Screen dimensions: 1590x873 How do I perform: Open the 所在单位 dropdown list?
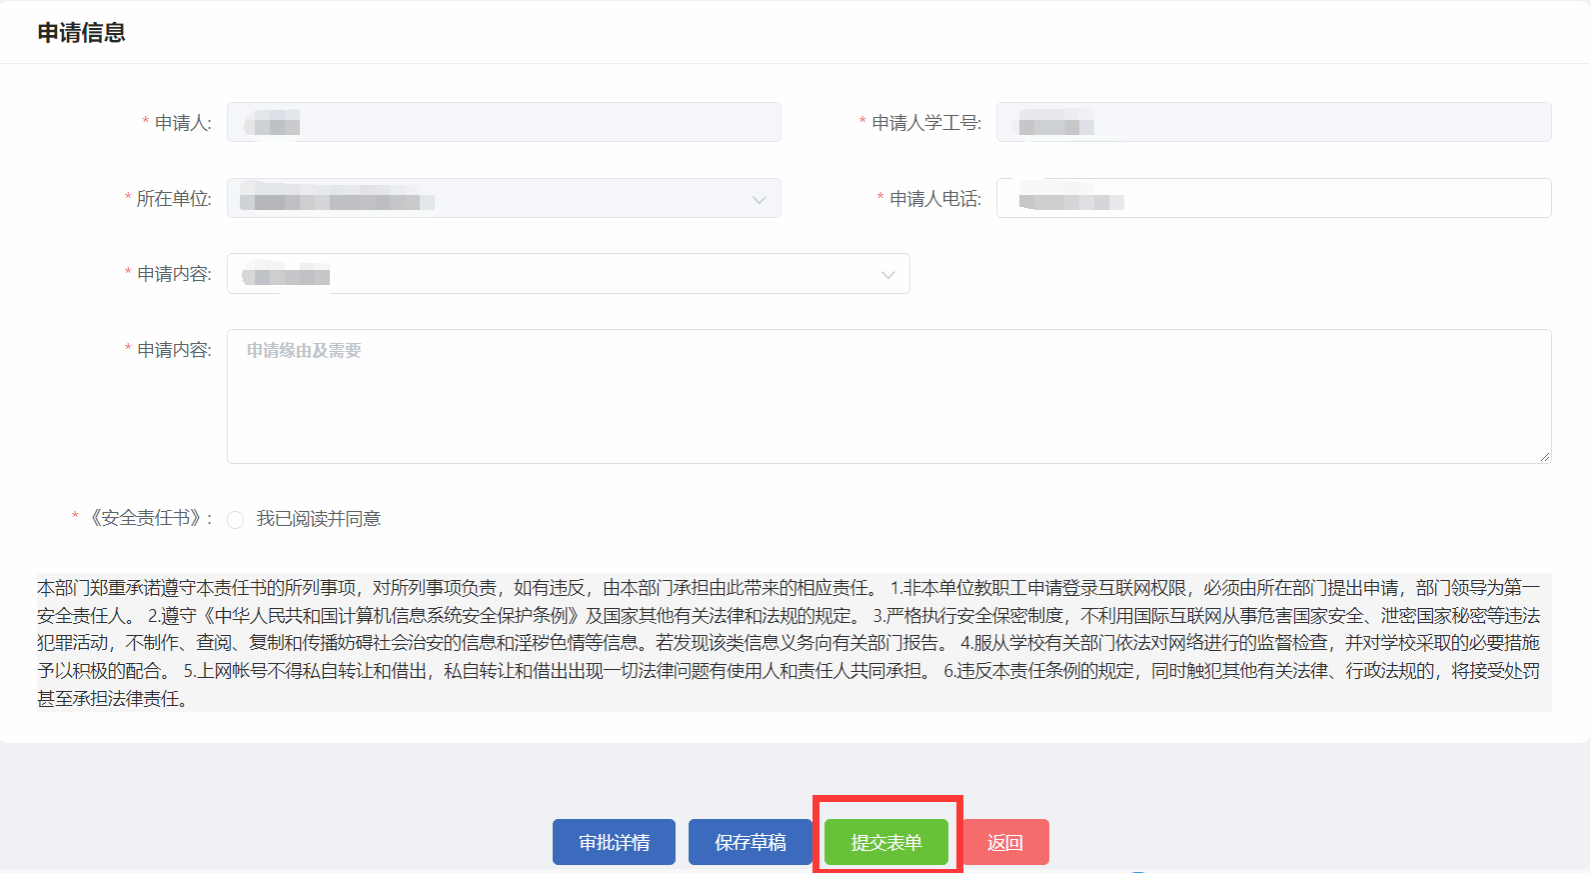tap(490, 198)
